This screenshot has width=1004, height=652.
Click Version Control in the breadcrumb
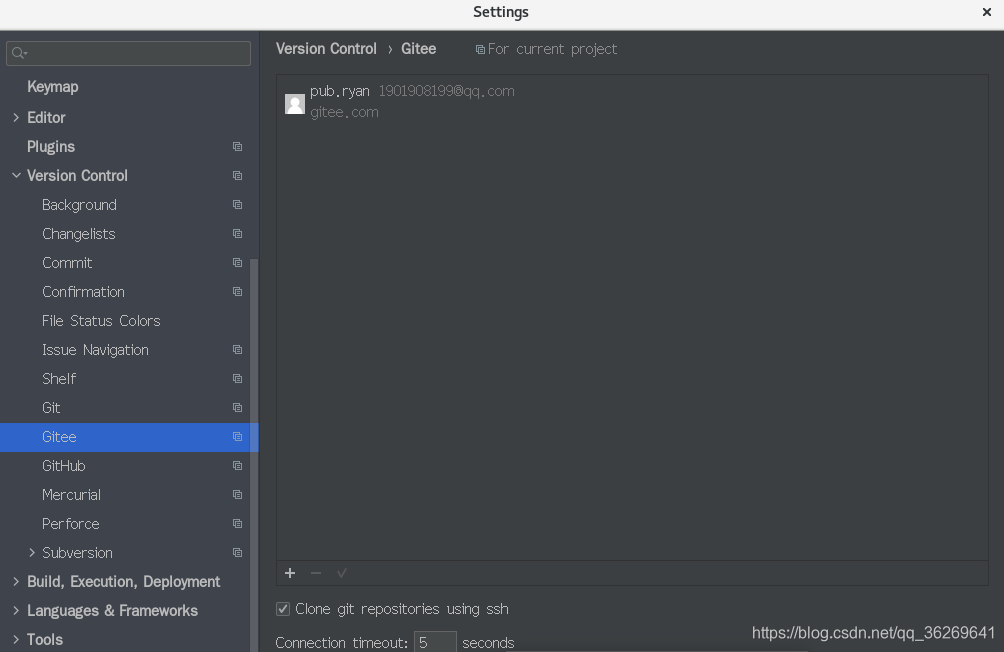(x=326, y=48)
